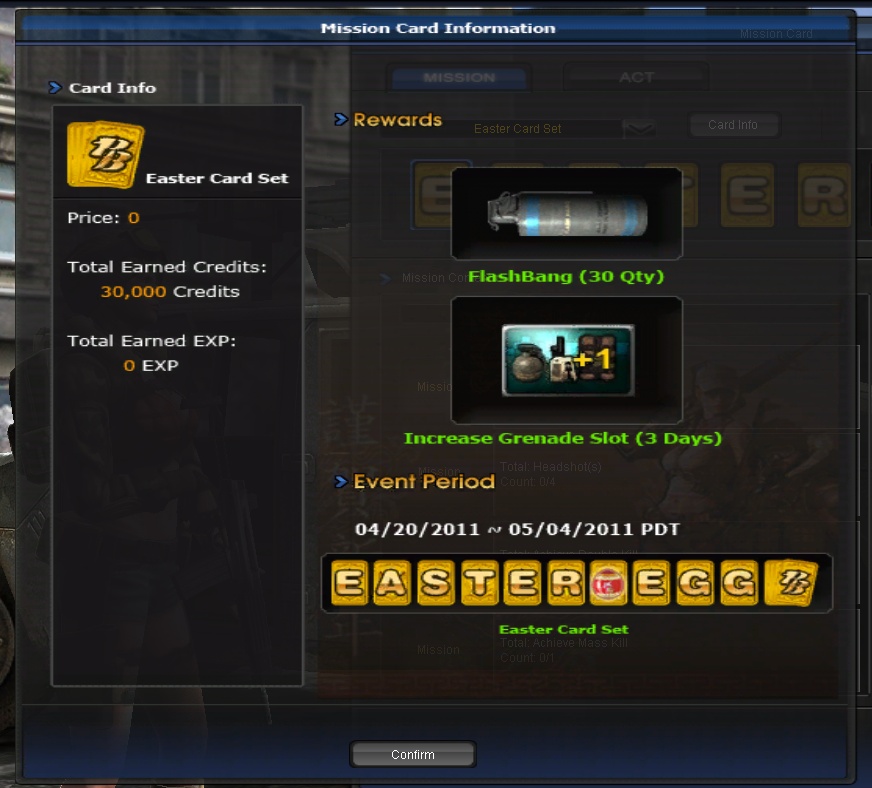Click the Event Period section arrow

pos(340,481)
